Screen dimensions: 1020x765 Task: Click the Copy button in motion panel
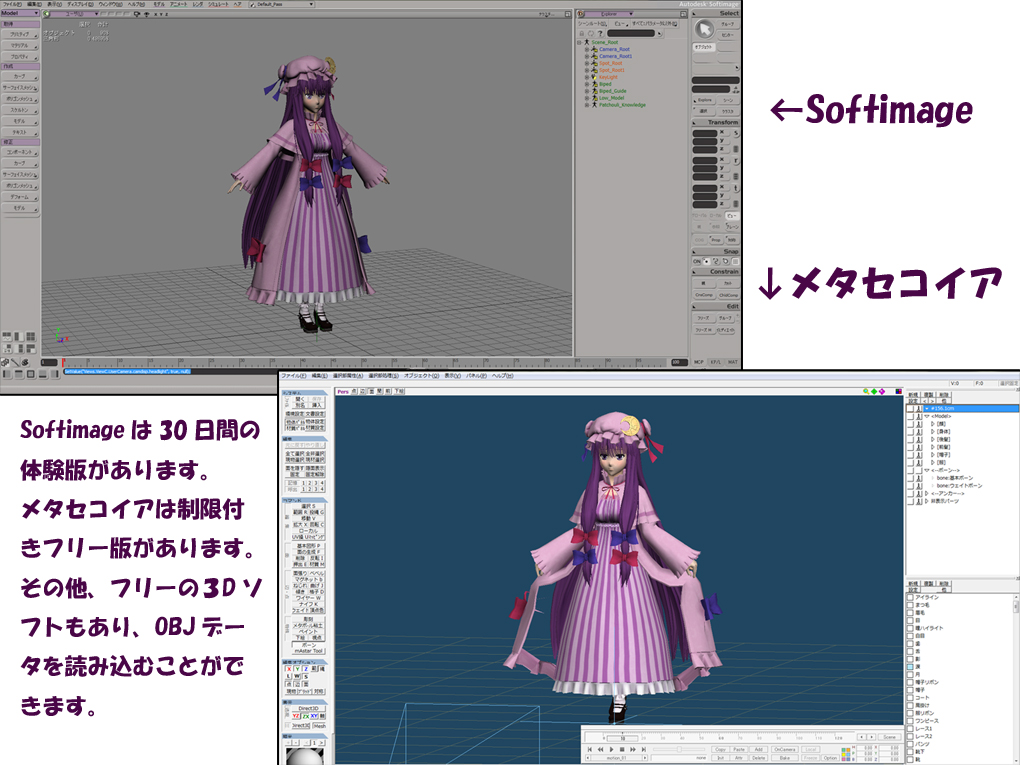point(720,749)
